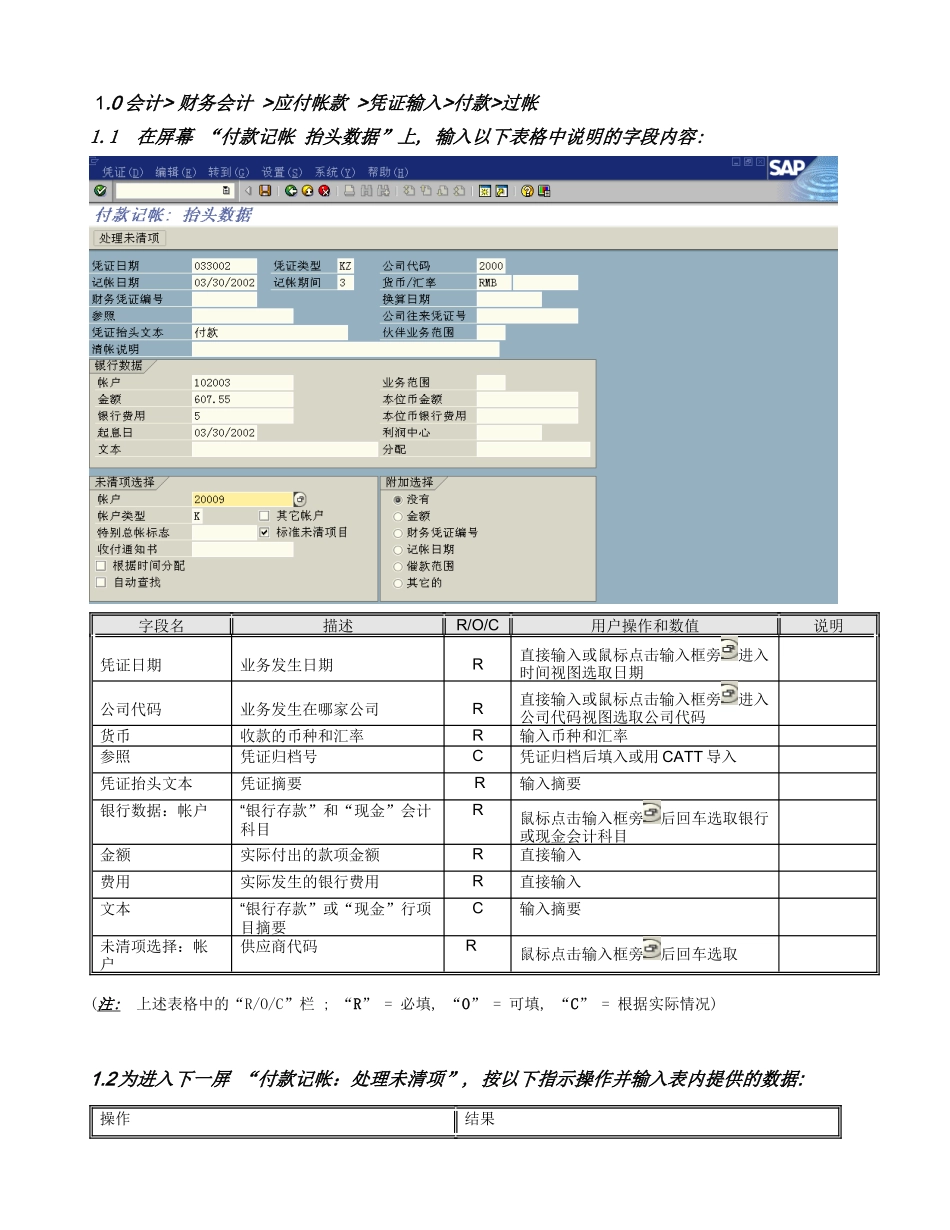
Task: Open the 编辑(E) menu
Action: (176, 172)
